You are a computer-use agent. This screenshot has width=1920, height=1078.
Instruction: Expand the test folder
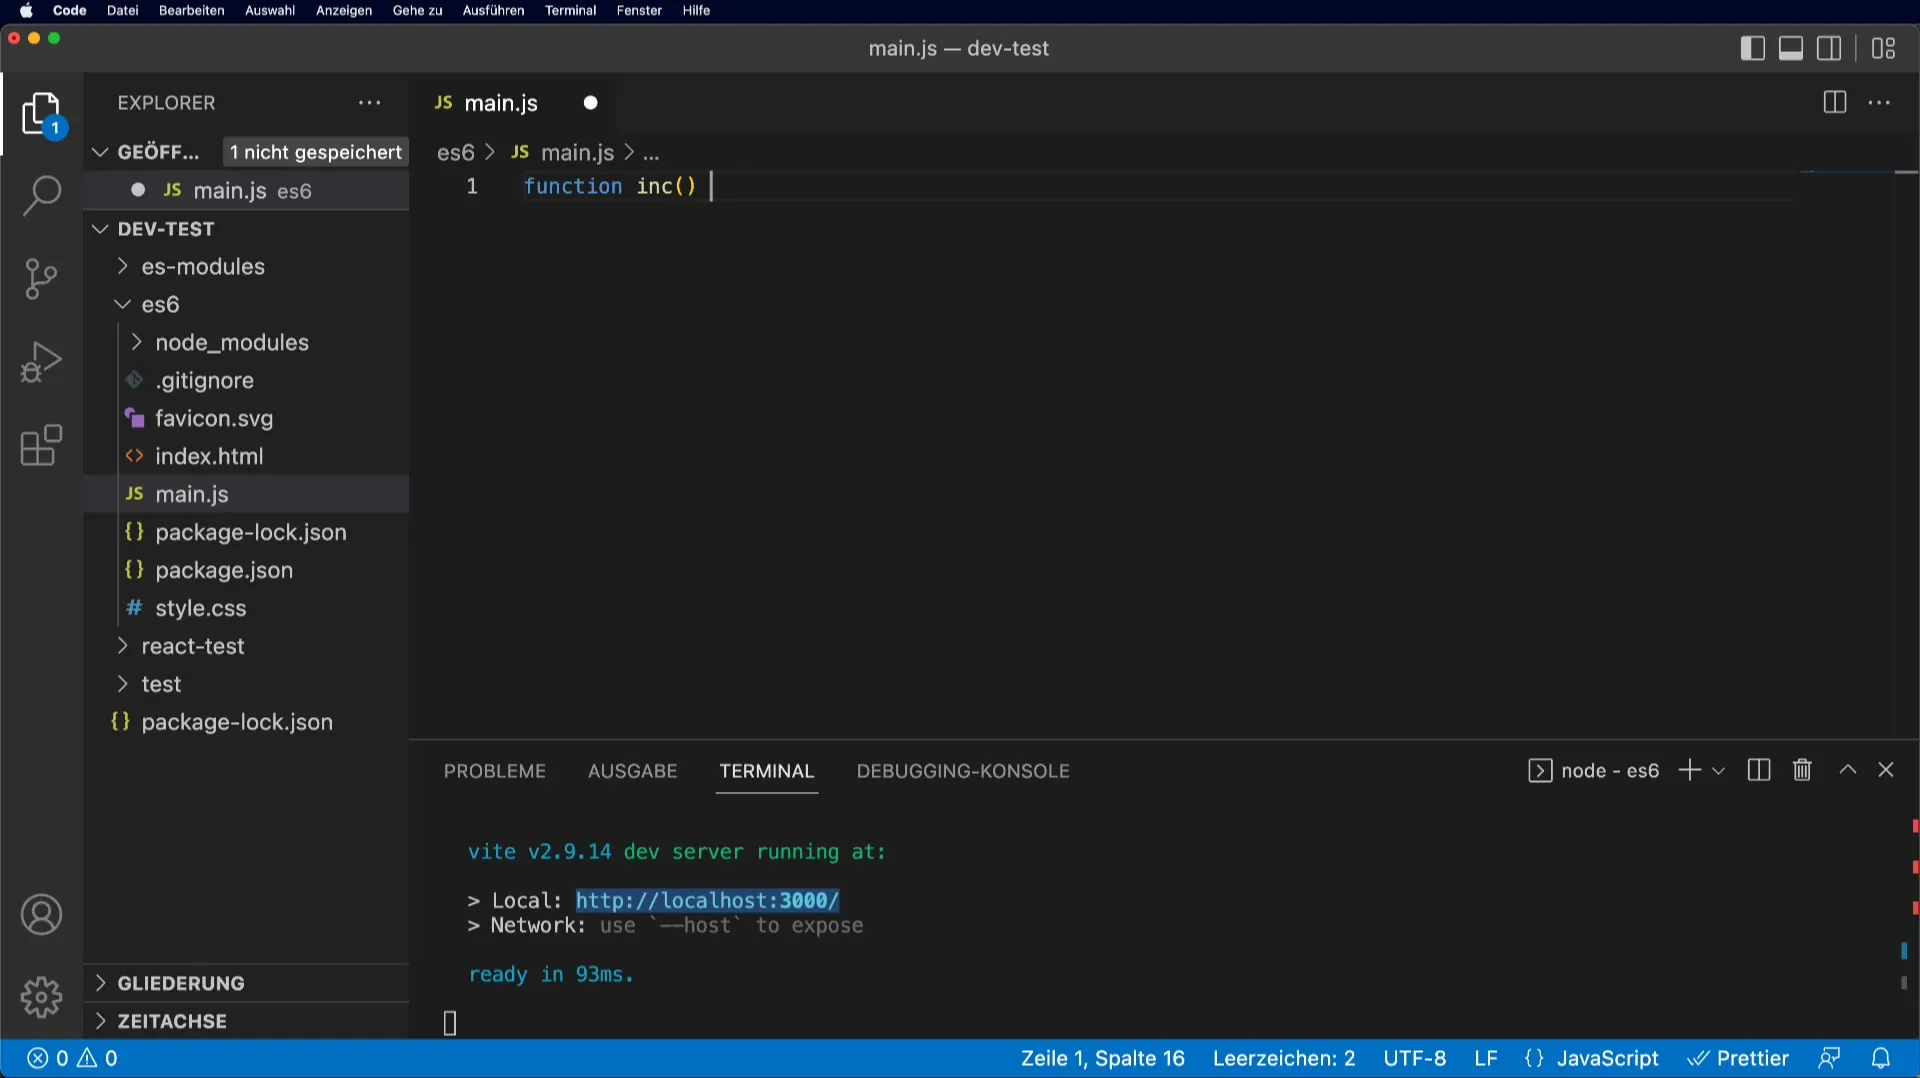point(161,685)
